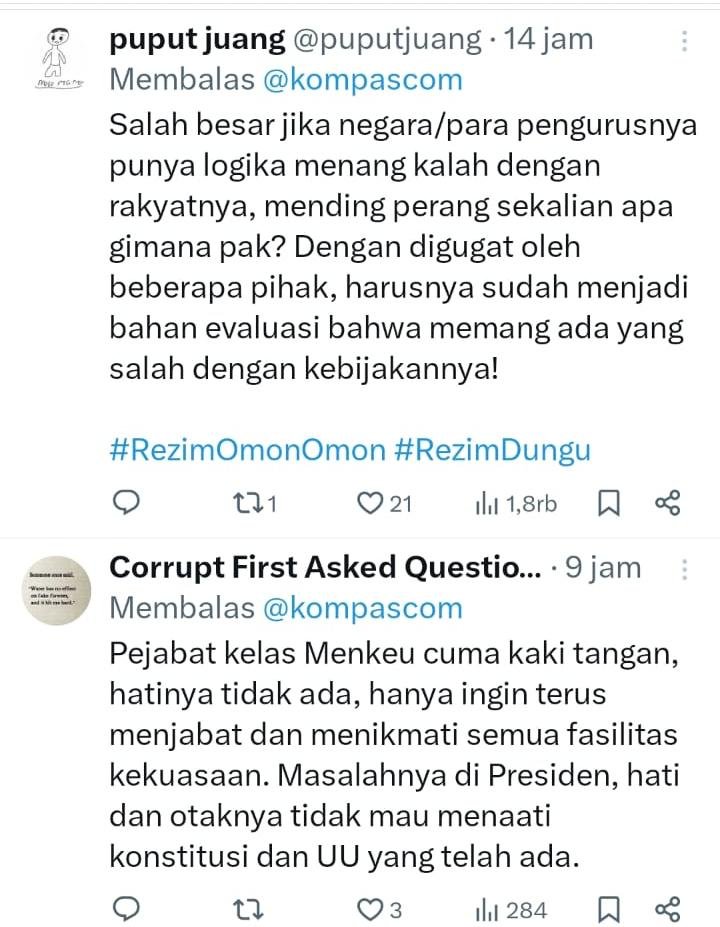The width and height of the screenshot is (720, 927).
Task: Retweet the Corrupt First Asked Questio post
Action: (245, 909)
